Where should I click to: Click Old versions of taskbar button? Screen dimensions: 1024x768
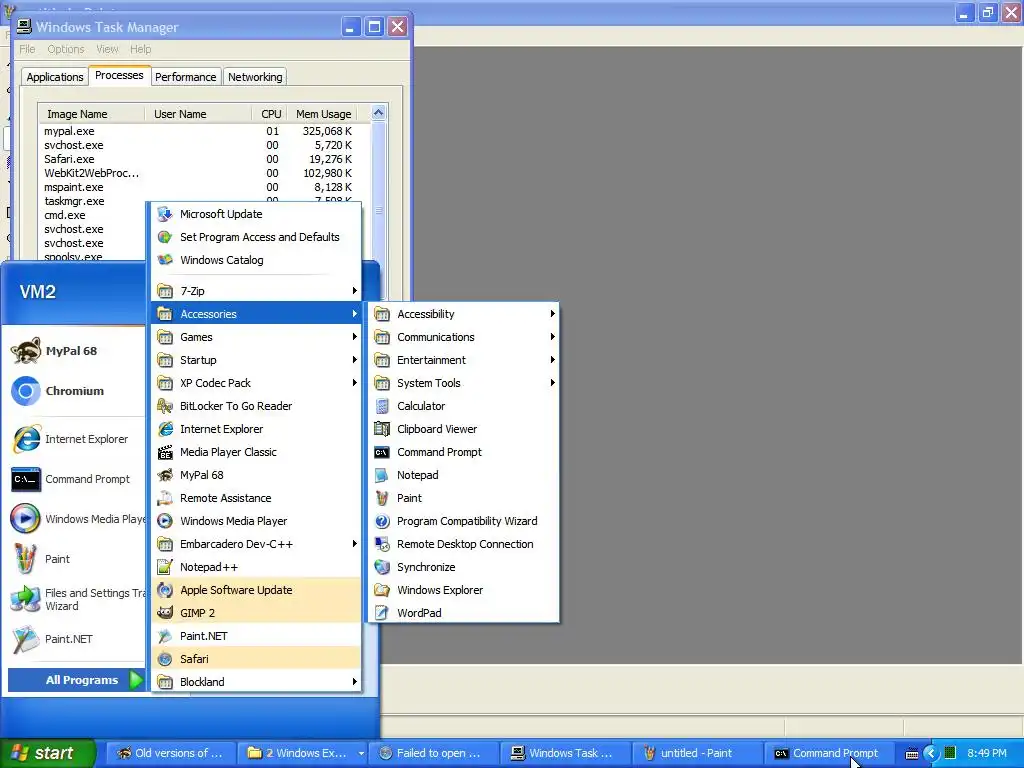pos(170,754)
